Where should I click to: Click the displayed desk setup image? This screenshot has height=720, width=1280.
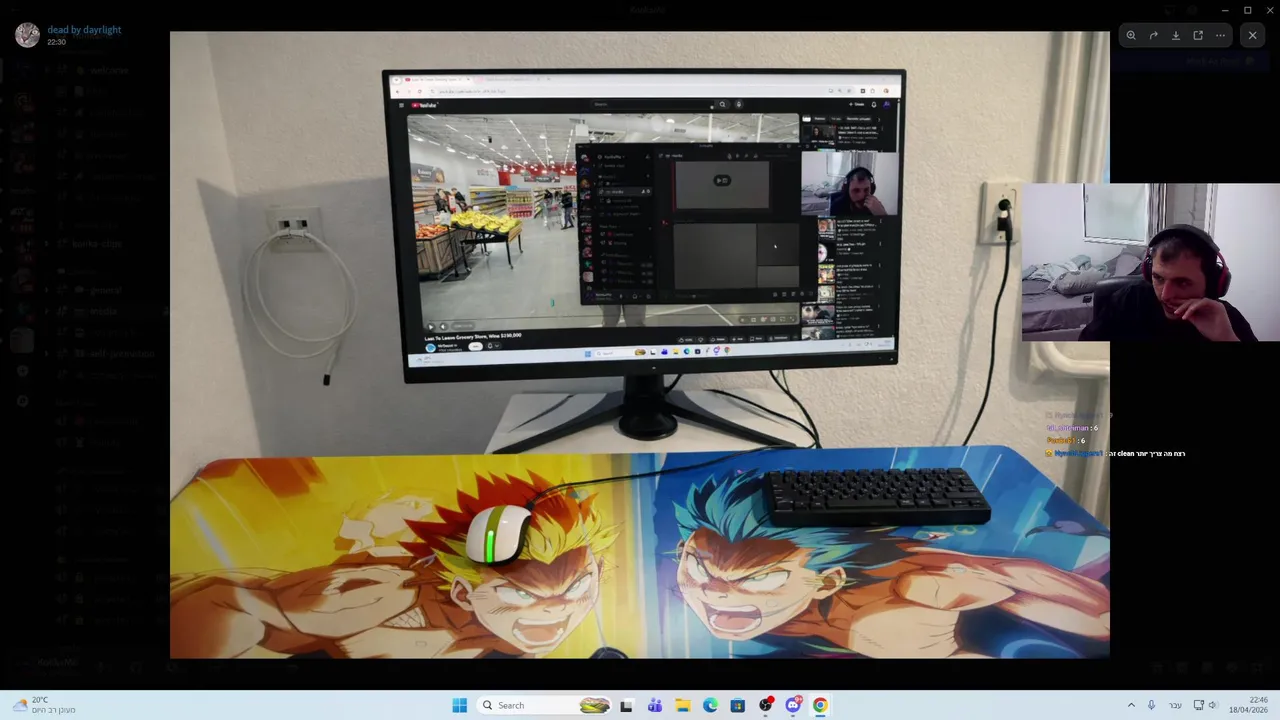tap(639, 344)
